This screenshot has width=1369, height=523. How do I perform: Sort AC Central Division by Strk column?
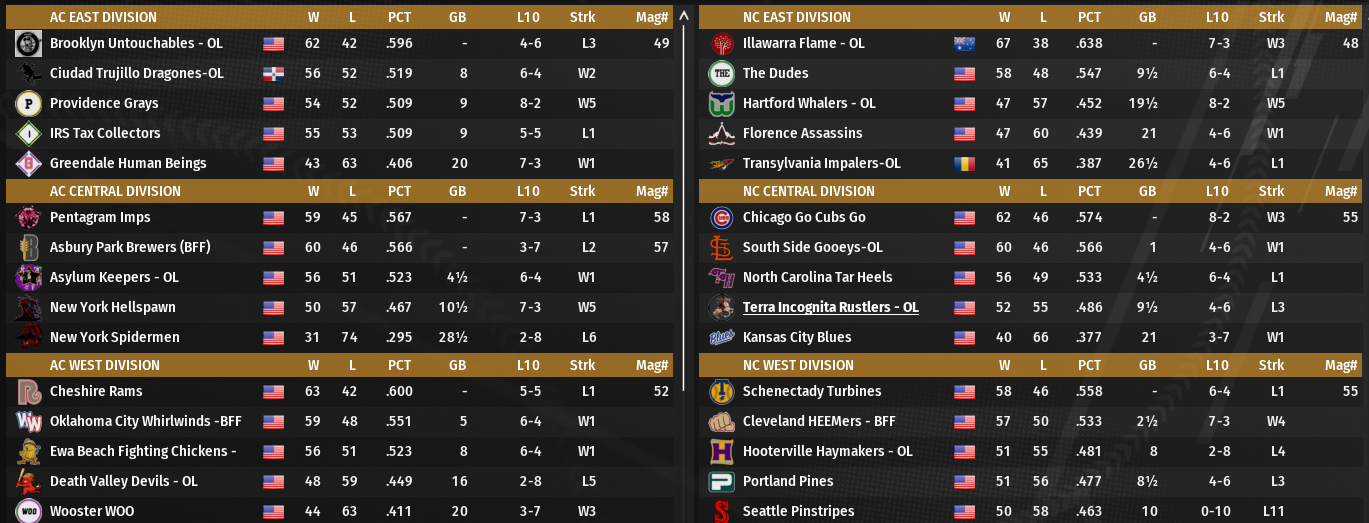coord(582,191)
